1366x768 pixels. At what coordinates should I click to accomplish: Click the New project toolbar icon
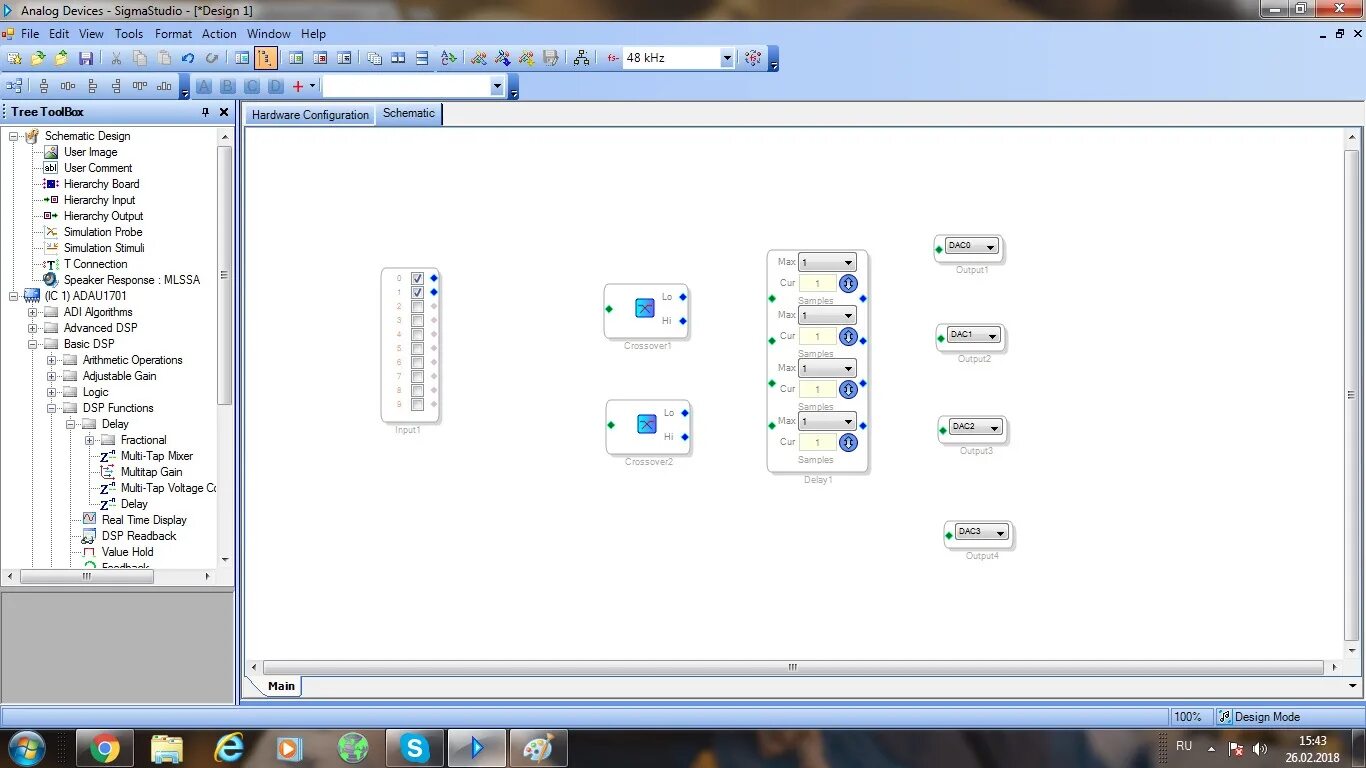14,58
